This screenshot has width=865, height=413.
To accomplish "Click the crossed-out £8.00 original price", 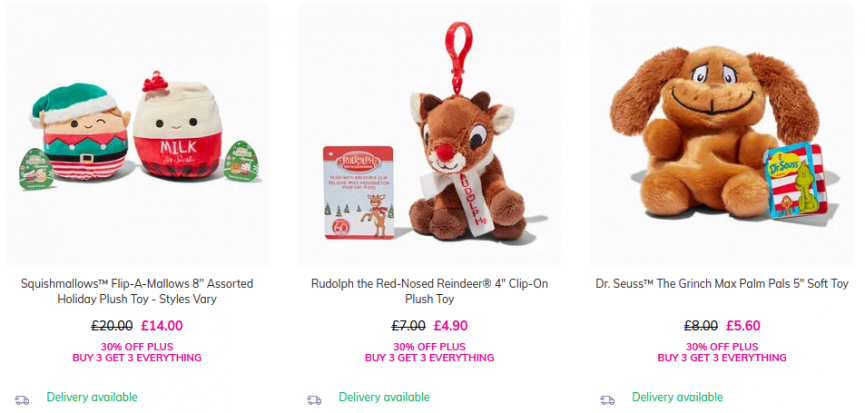I will coord(701,326).
